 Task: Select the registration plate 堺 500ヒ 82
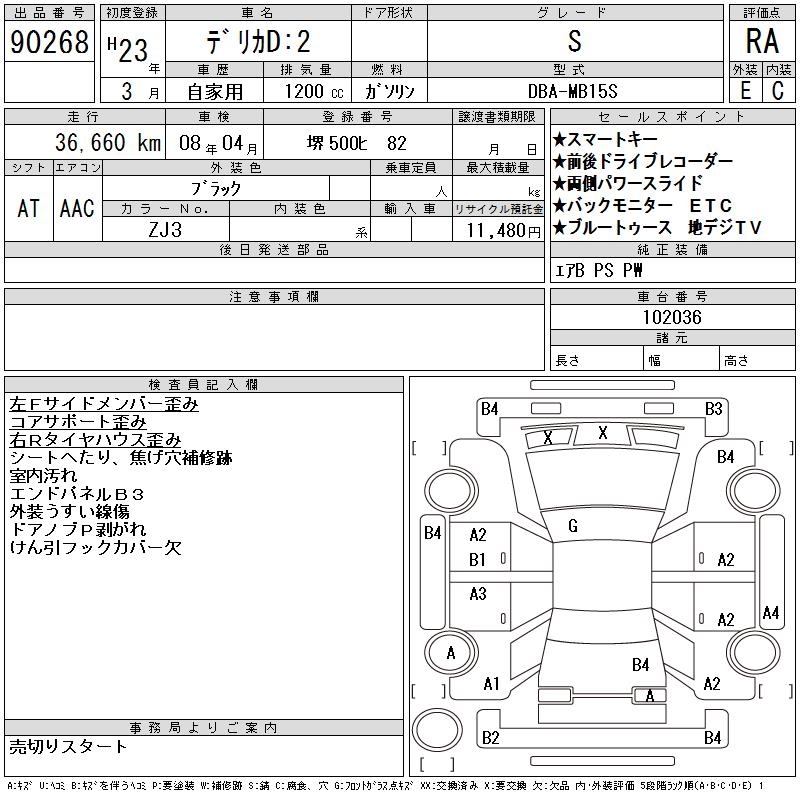pos(357,143)
